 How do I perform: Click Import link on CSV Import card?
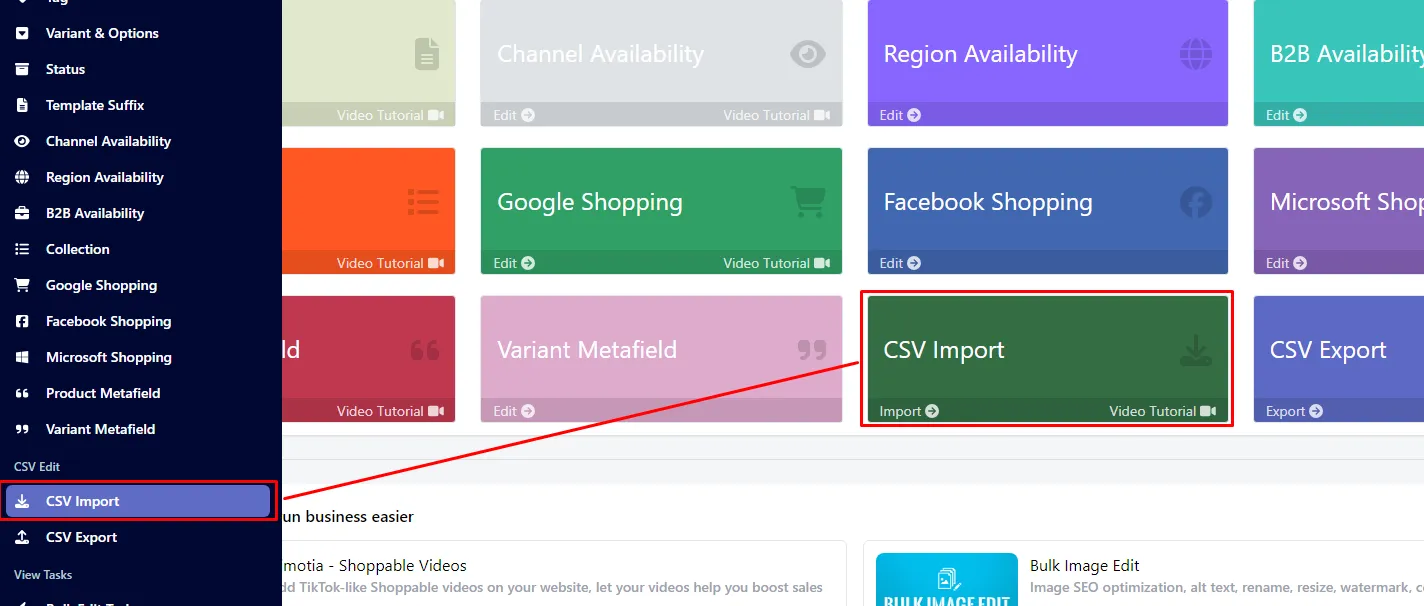pos(909,411)
